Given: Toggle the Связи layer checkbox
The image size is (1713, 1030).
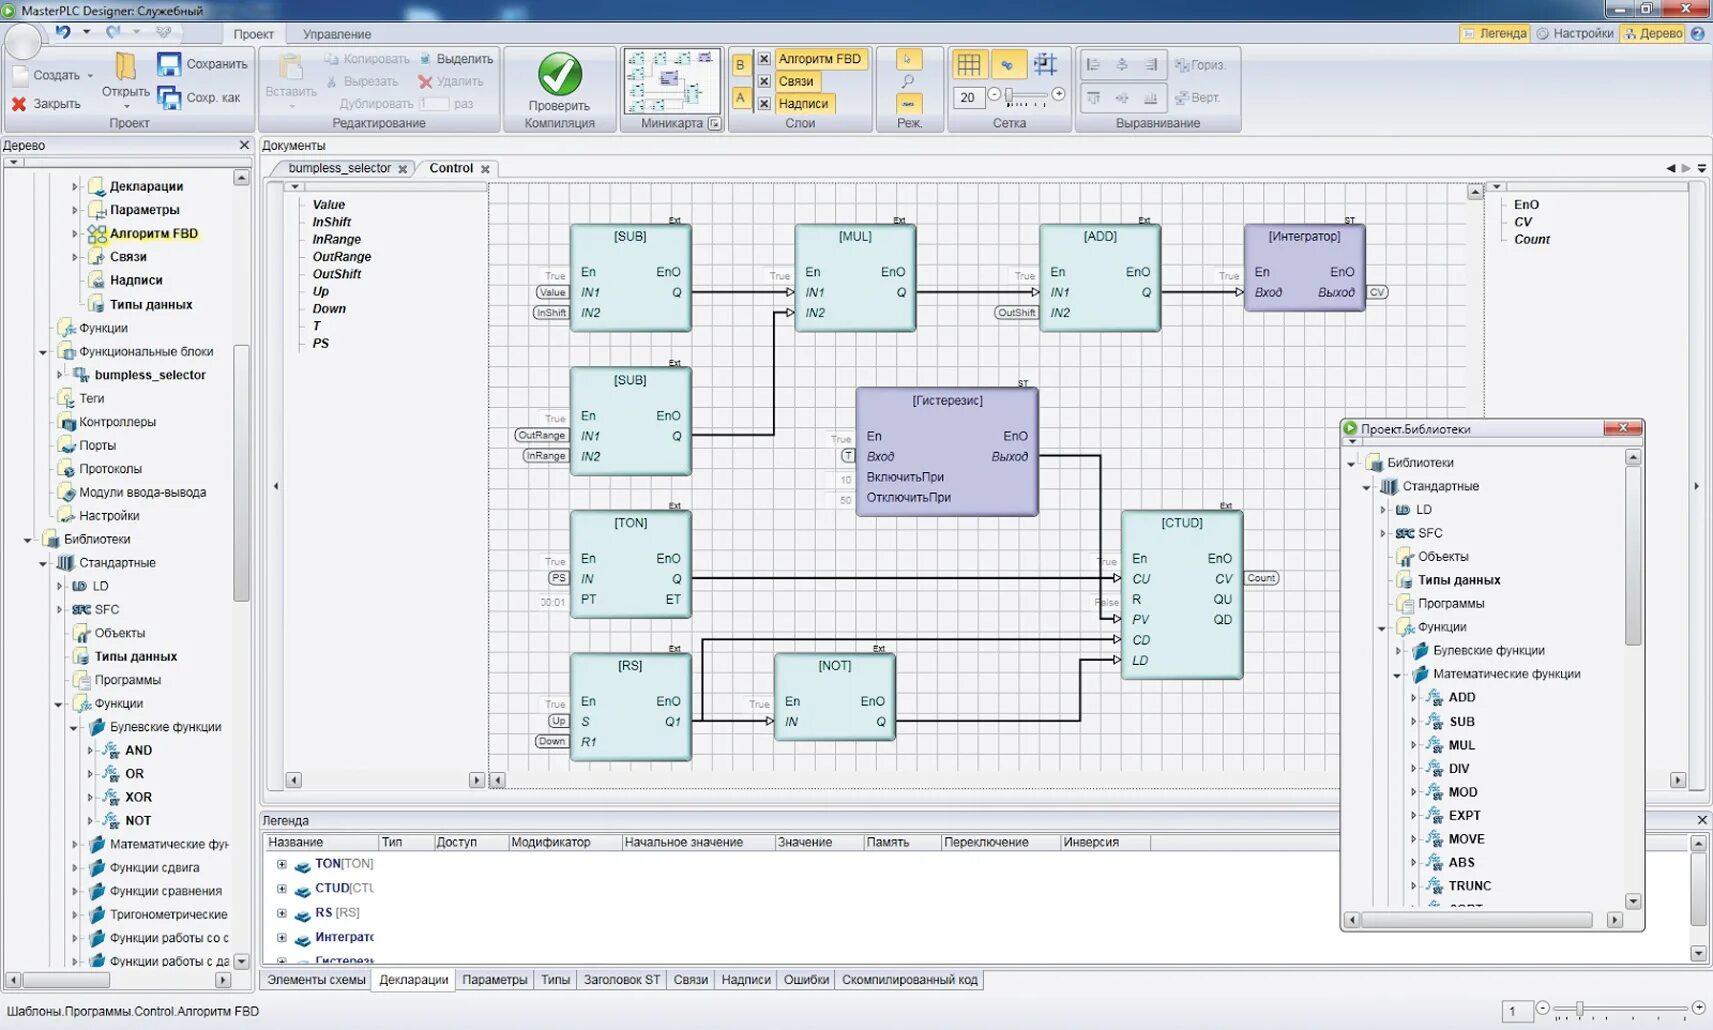Looking at the screenshot, I should 764,81.
